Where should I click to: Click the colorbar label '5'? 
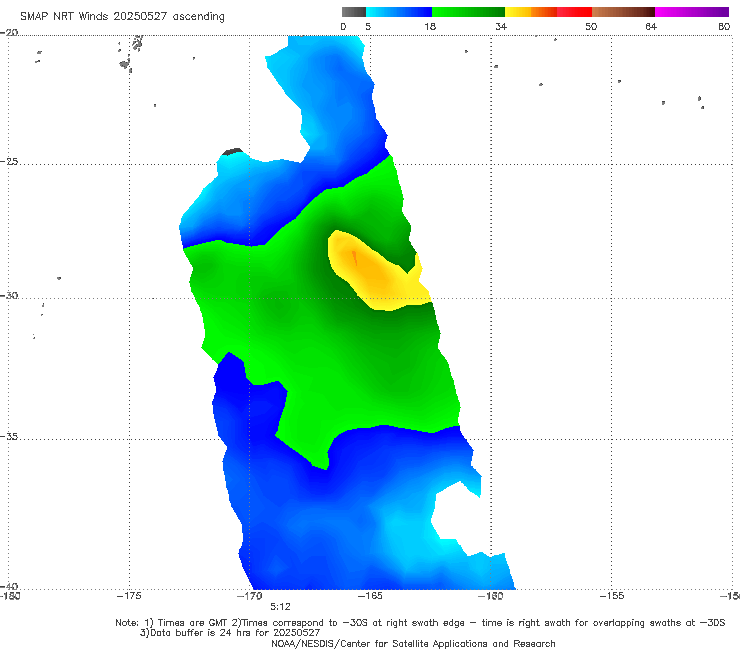(368, 26)
